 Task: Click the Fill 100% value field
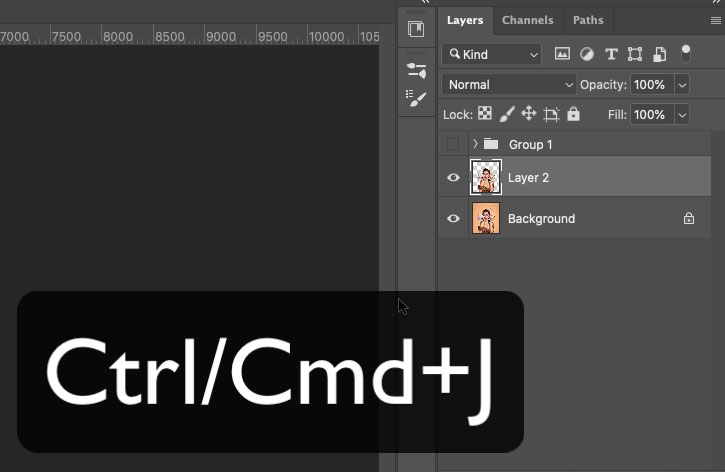[652, 115]
